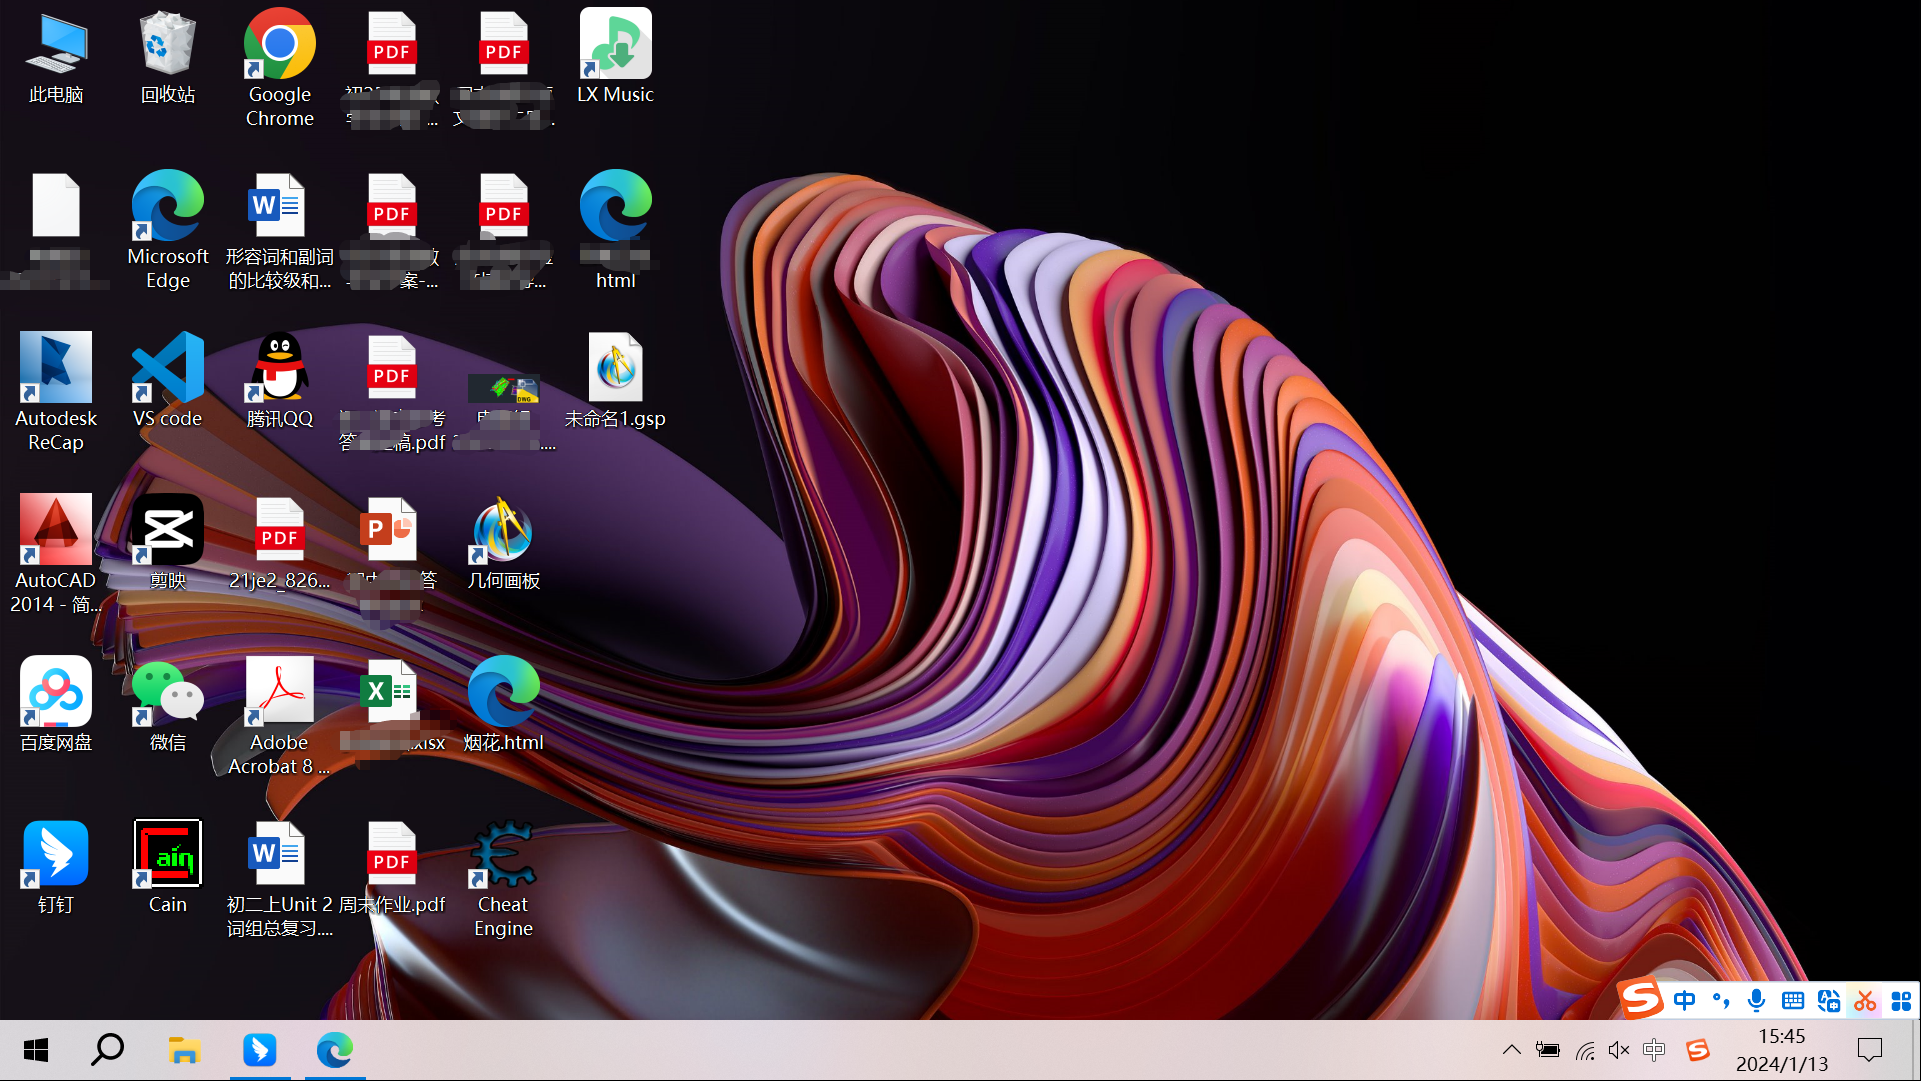Select the Adobe Acrobat 8 shortcut
This screenshot has width=1921, height=1081.
tap(280, 716)
